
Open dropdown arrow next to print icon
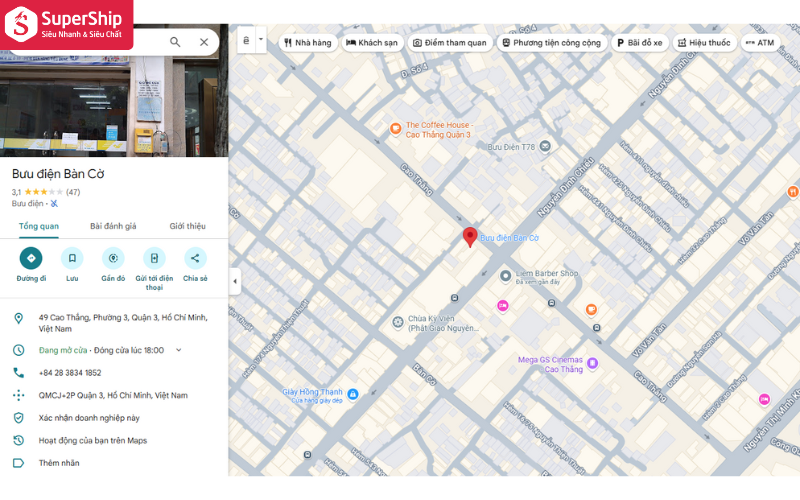click(x=261, y=40)
